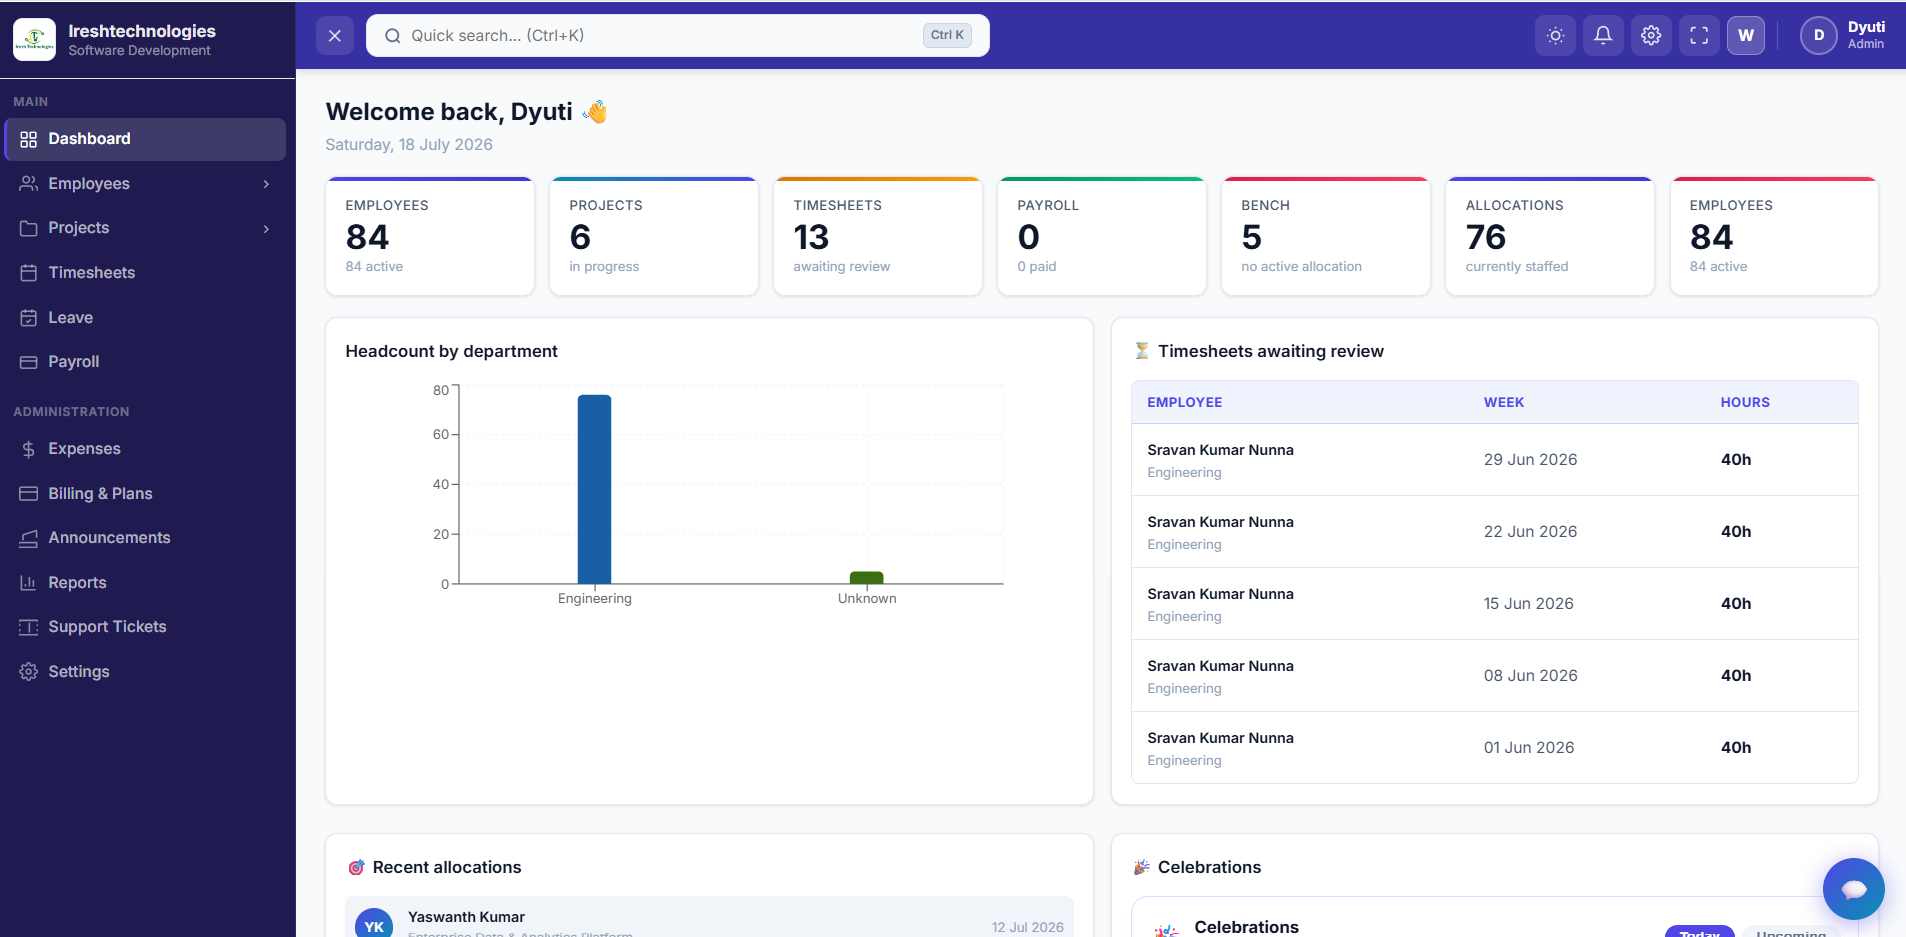Open the Dyuti user avatar menu
This screenshot has width=1906, height=937.
point(1819,36)
